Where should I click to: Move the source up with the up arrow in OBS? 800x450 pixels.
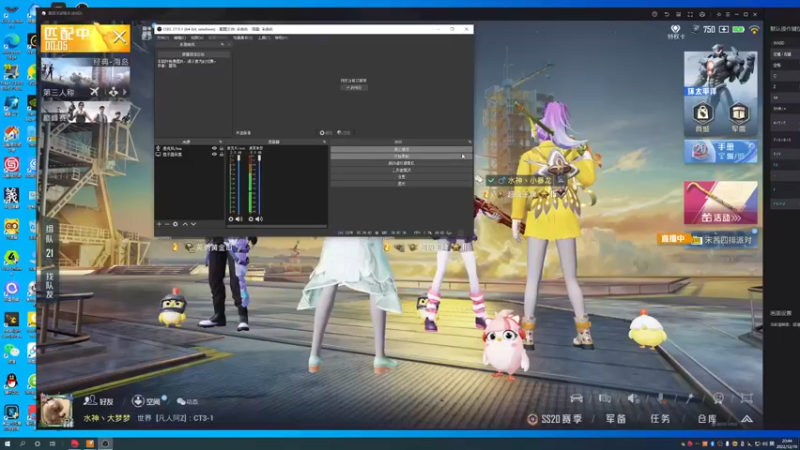[185, 224]
